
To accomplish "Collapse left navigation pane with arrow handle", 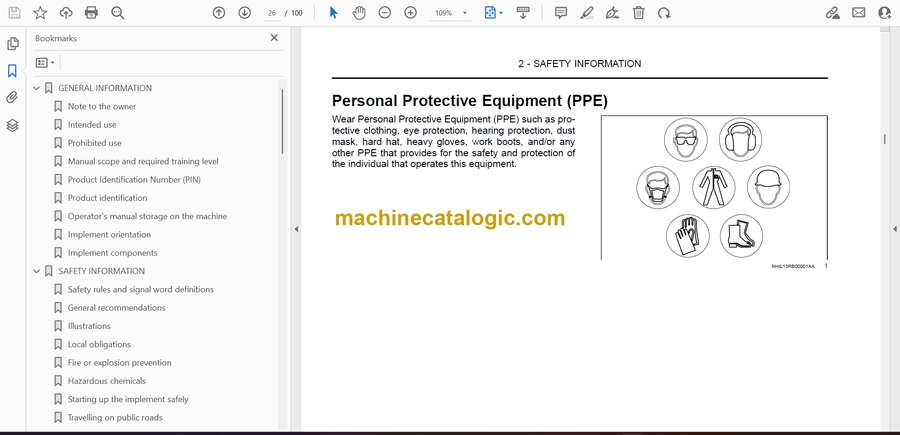I will coord(296,229).
